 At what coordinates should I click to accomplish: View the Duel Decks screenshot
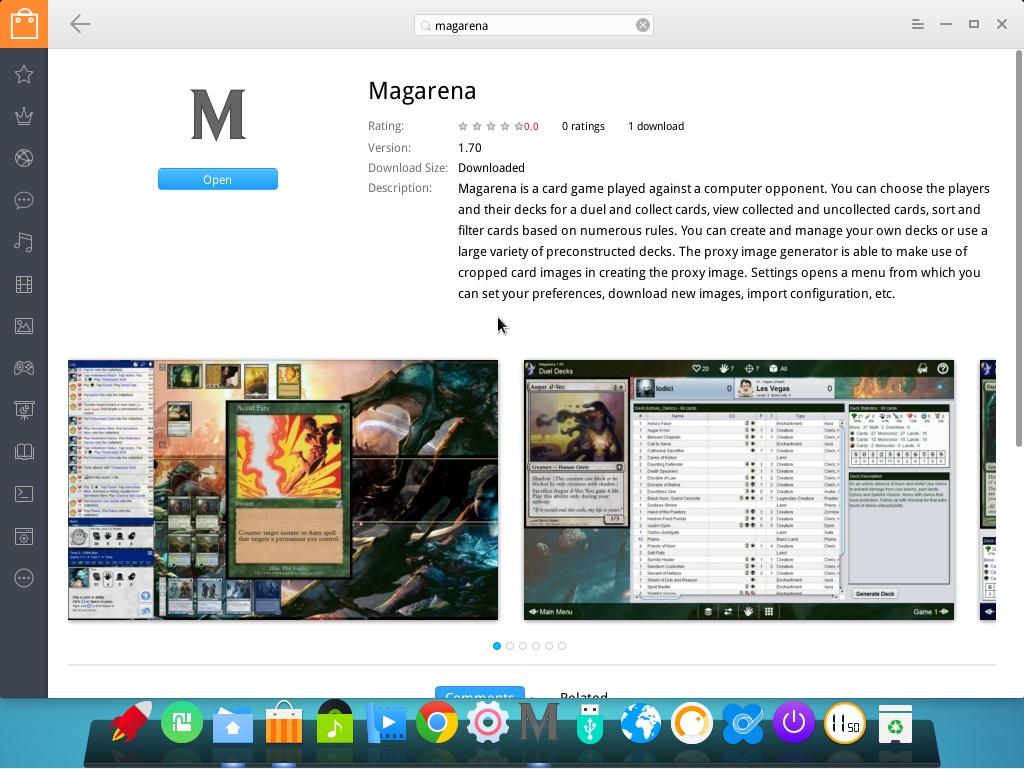click(x=739, y=490)
